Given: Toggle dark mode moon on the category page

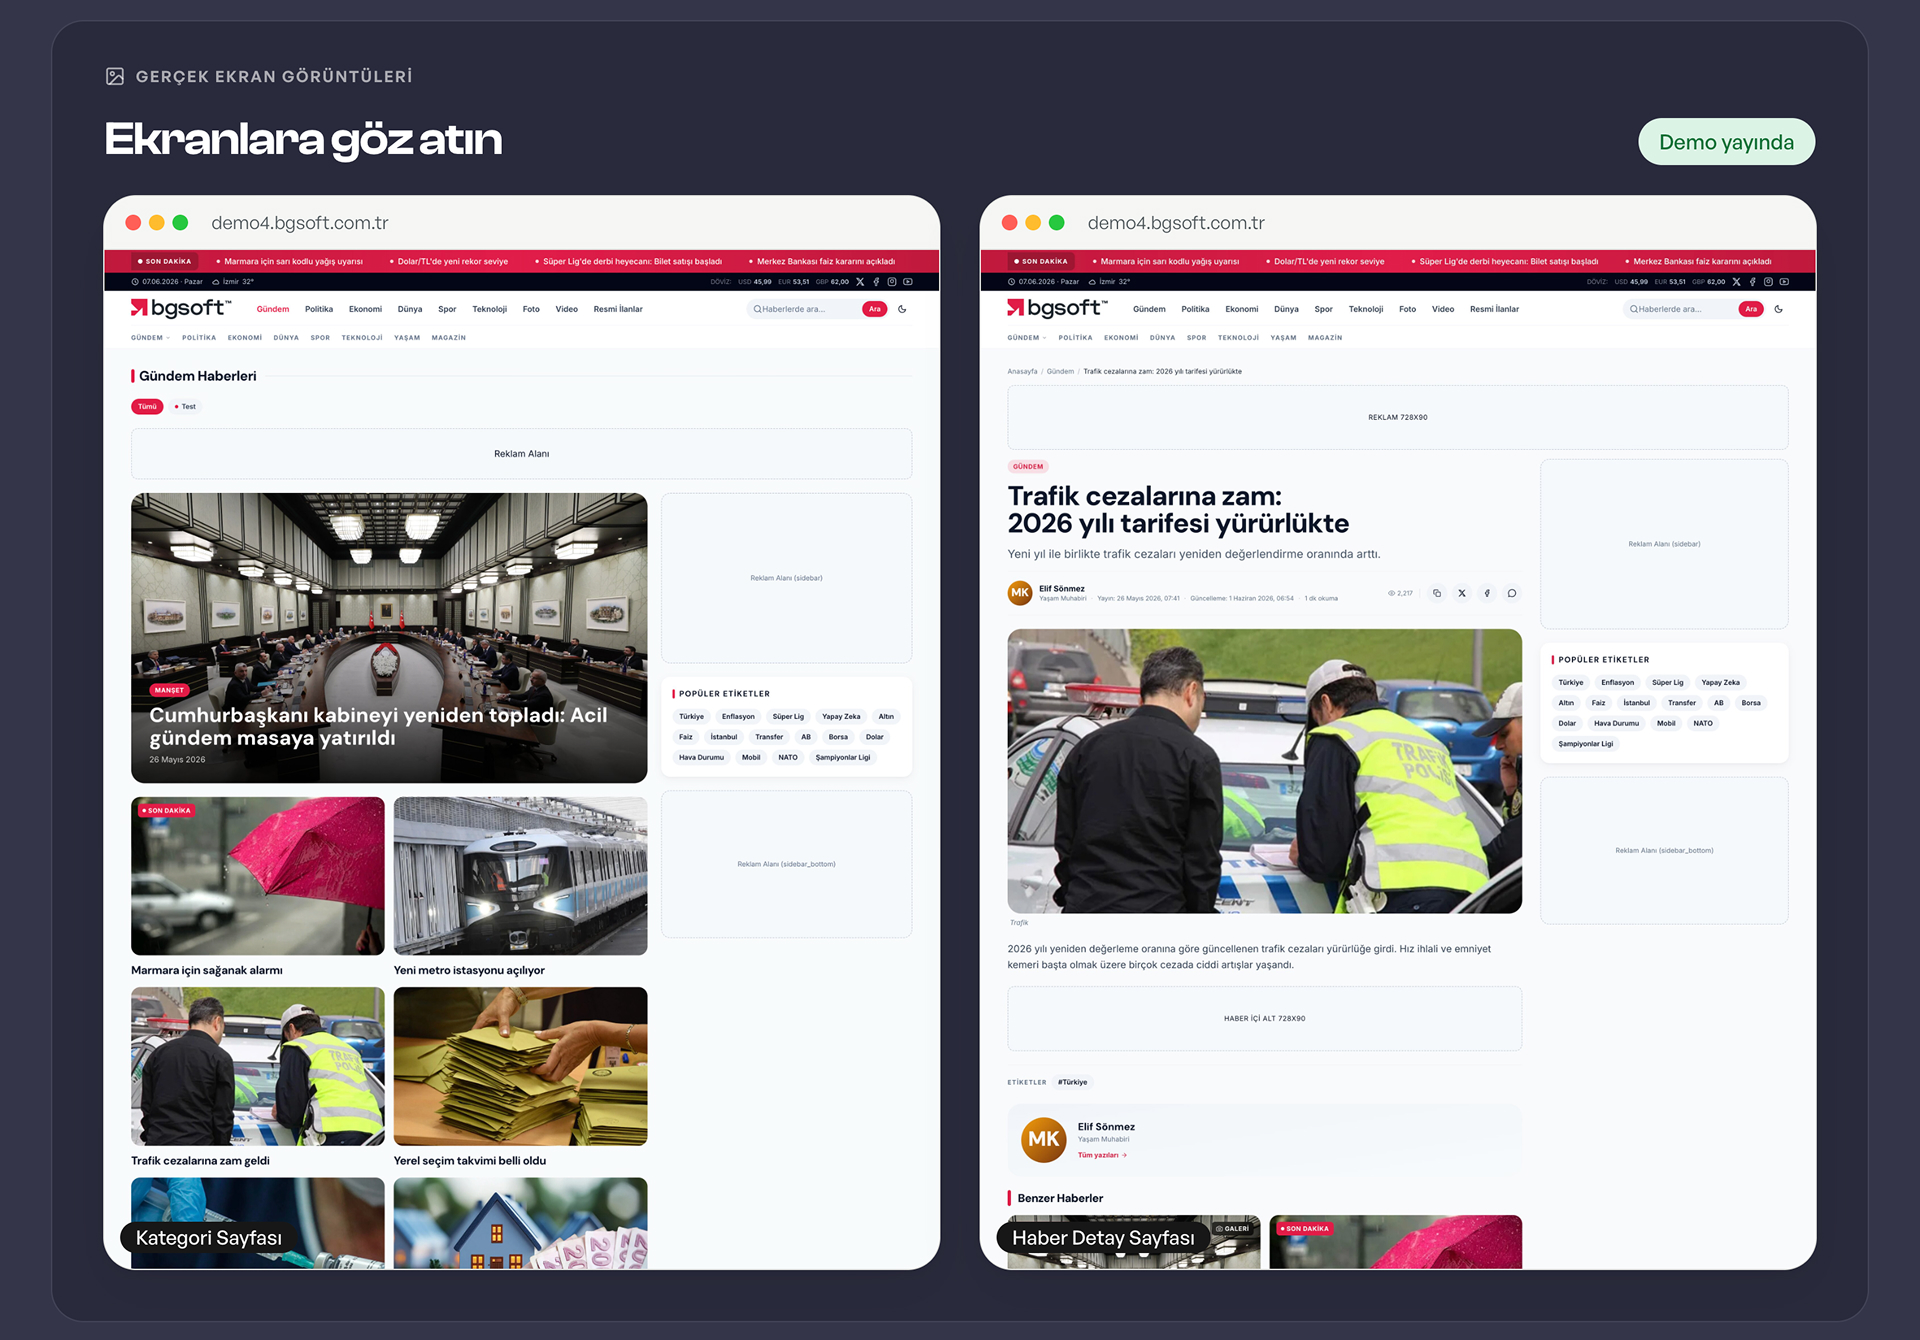Looking at the screenshot, I should 902,309.
